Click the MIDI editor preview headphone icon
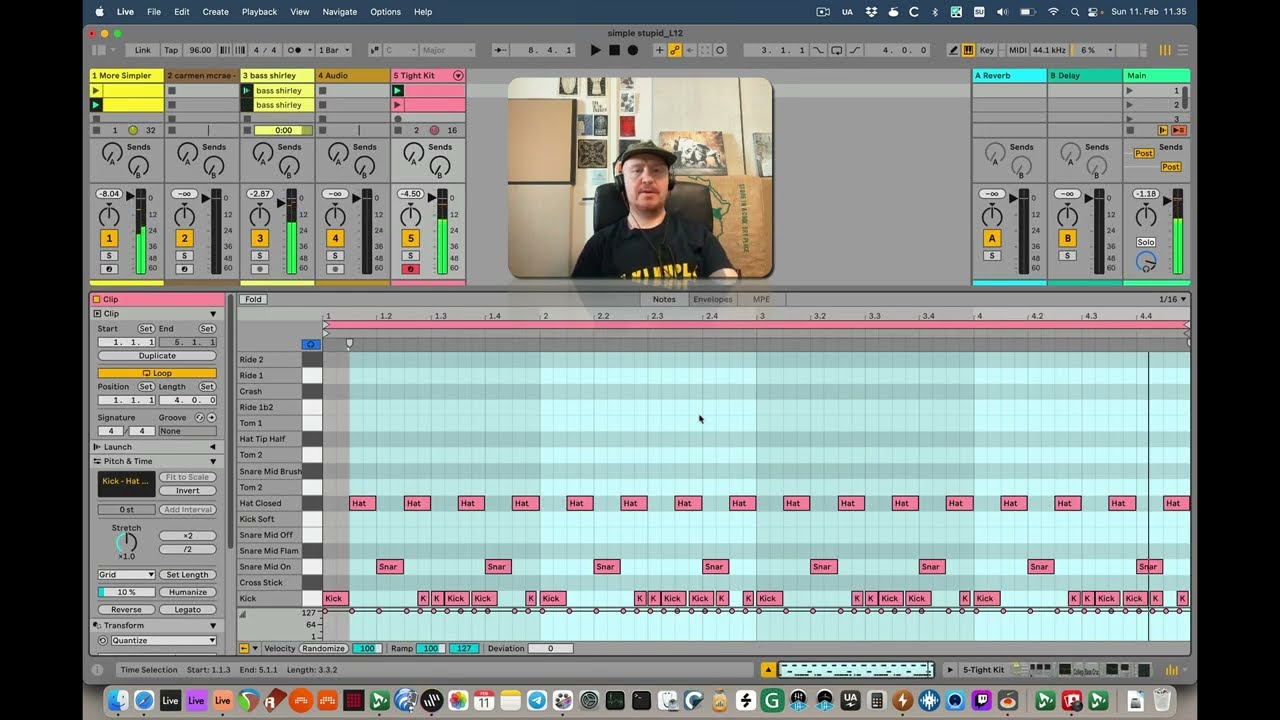 click(311, 344)
